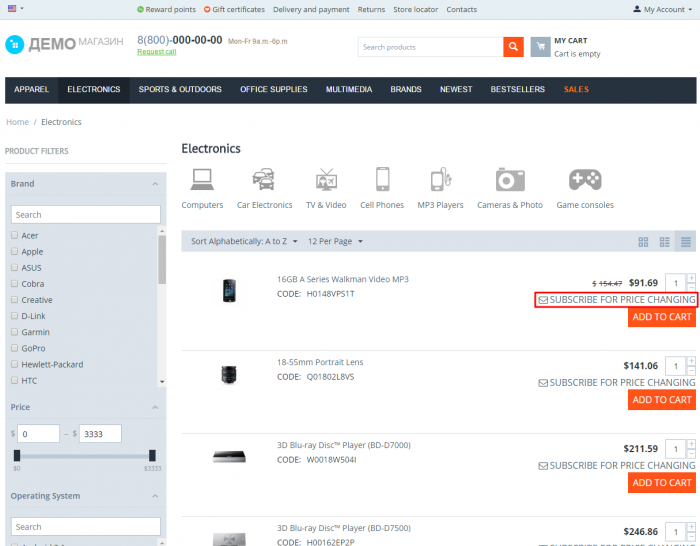
Task: Switch to compact list view
Action: (x=686, y=242)
